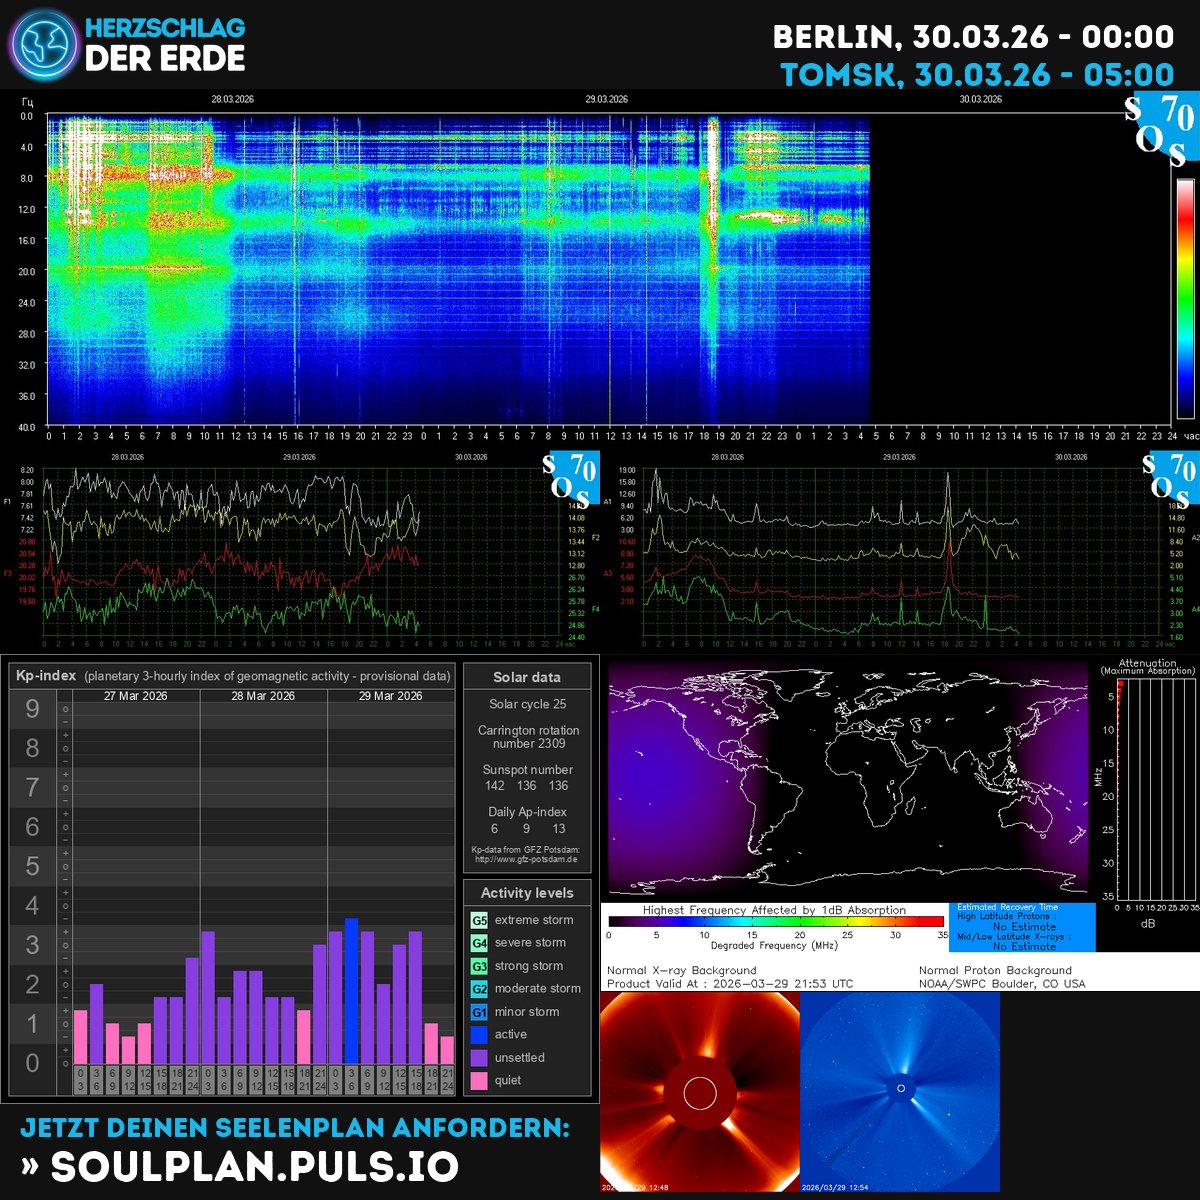Viewport: 1200px width, 1200px height.
Task: Click the Degraded Frequency (MHz) color bar
Action: [x=776, y=922]
